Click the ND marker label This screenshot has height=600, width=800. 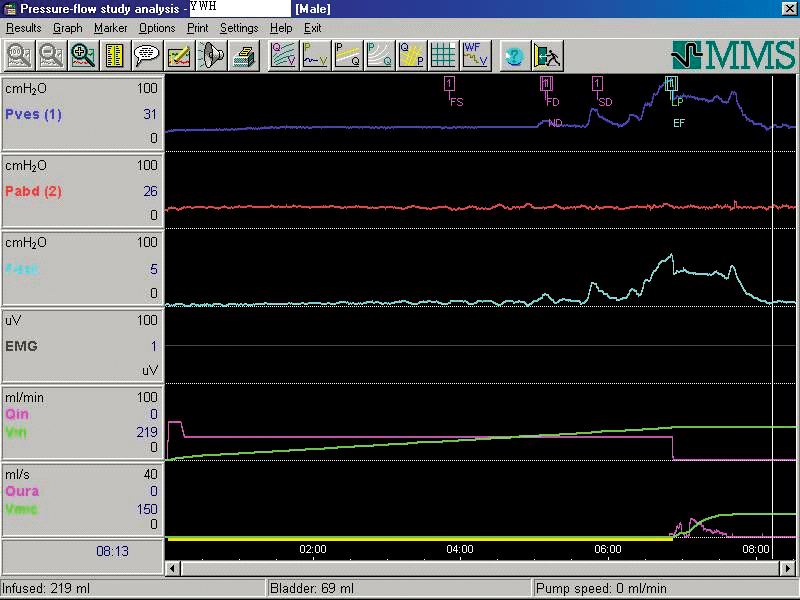(555, 123)
